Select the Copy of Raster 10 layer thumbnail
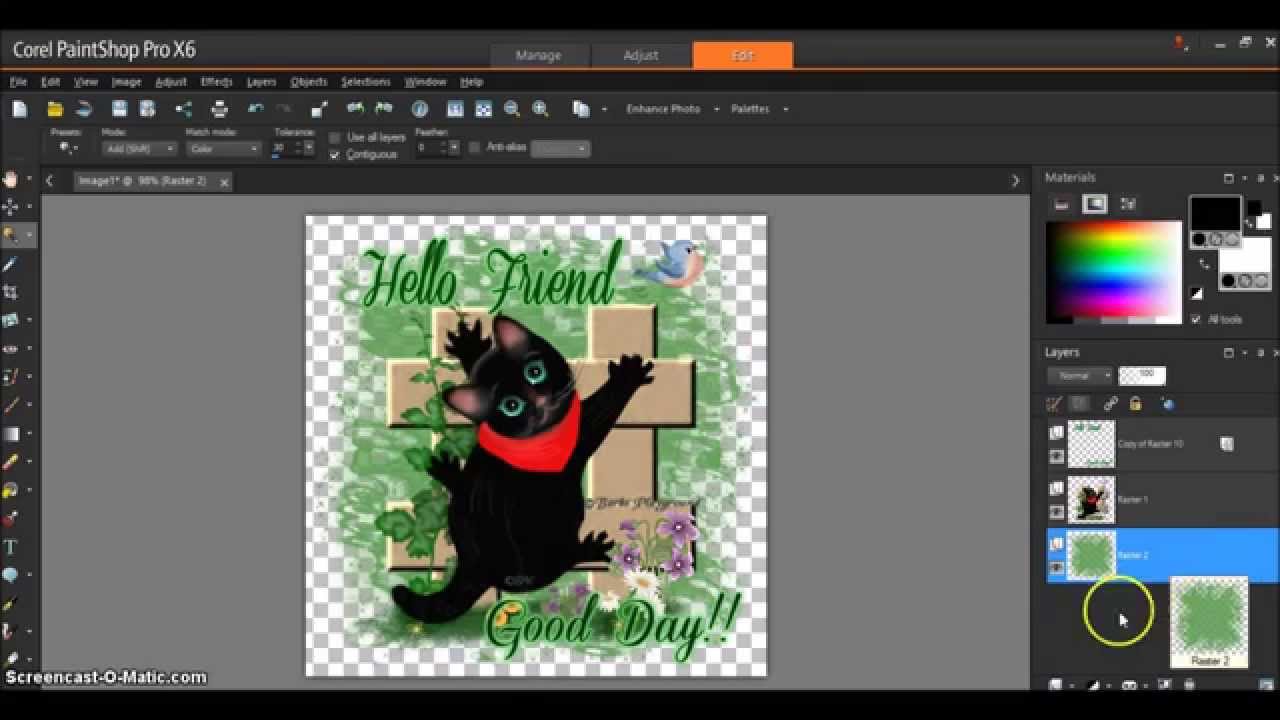Screen dimensions: 1280x720 tap(1091, 444)
